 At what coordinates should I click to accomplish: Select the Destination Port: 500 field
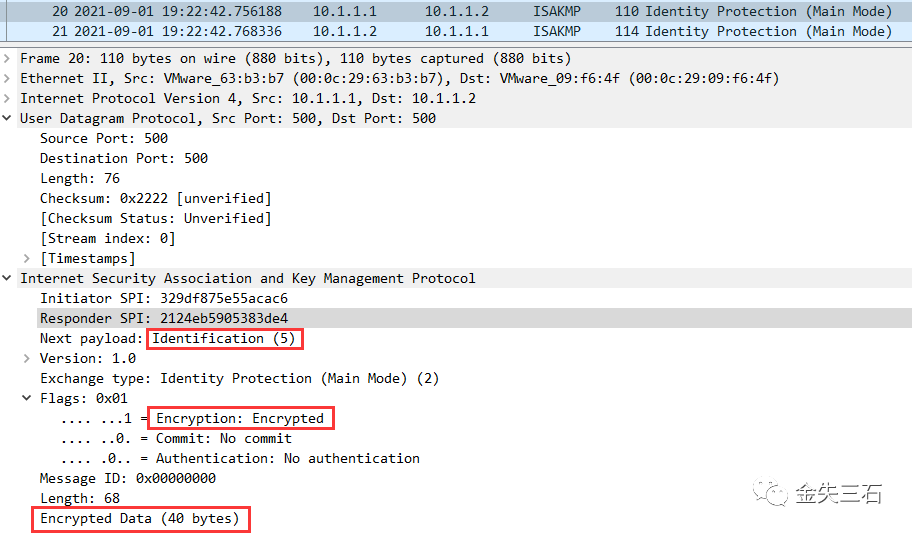pos(124,158)
